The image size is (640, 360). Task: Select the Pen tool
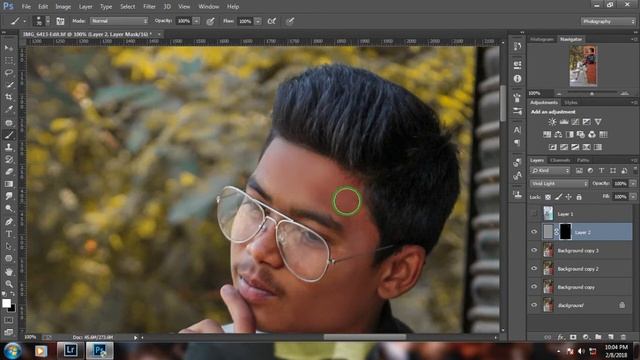tap(9, 222)
